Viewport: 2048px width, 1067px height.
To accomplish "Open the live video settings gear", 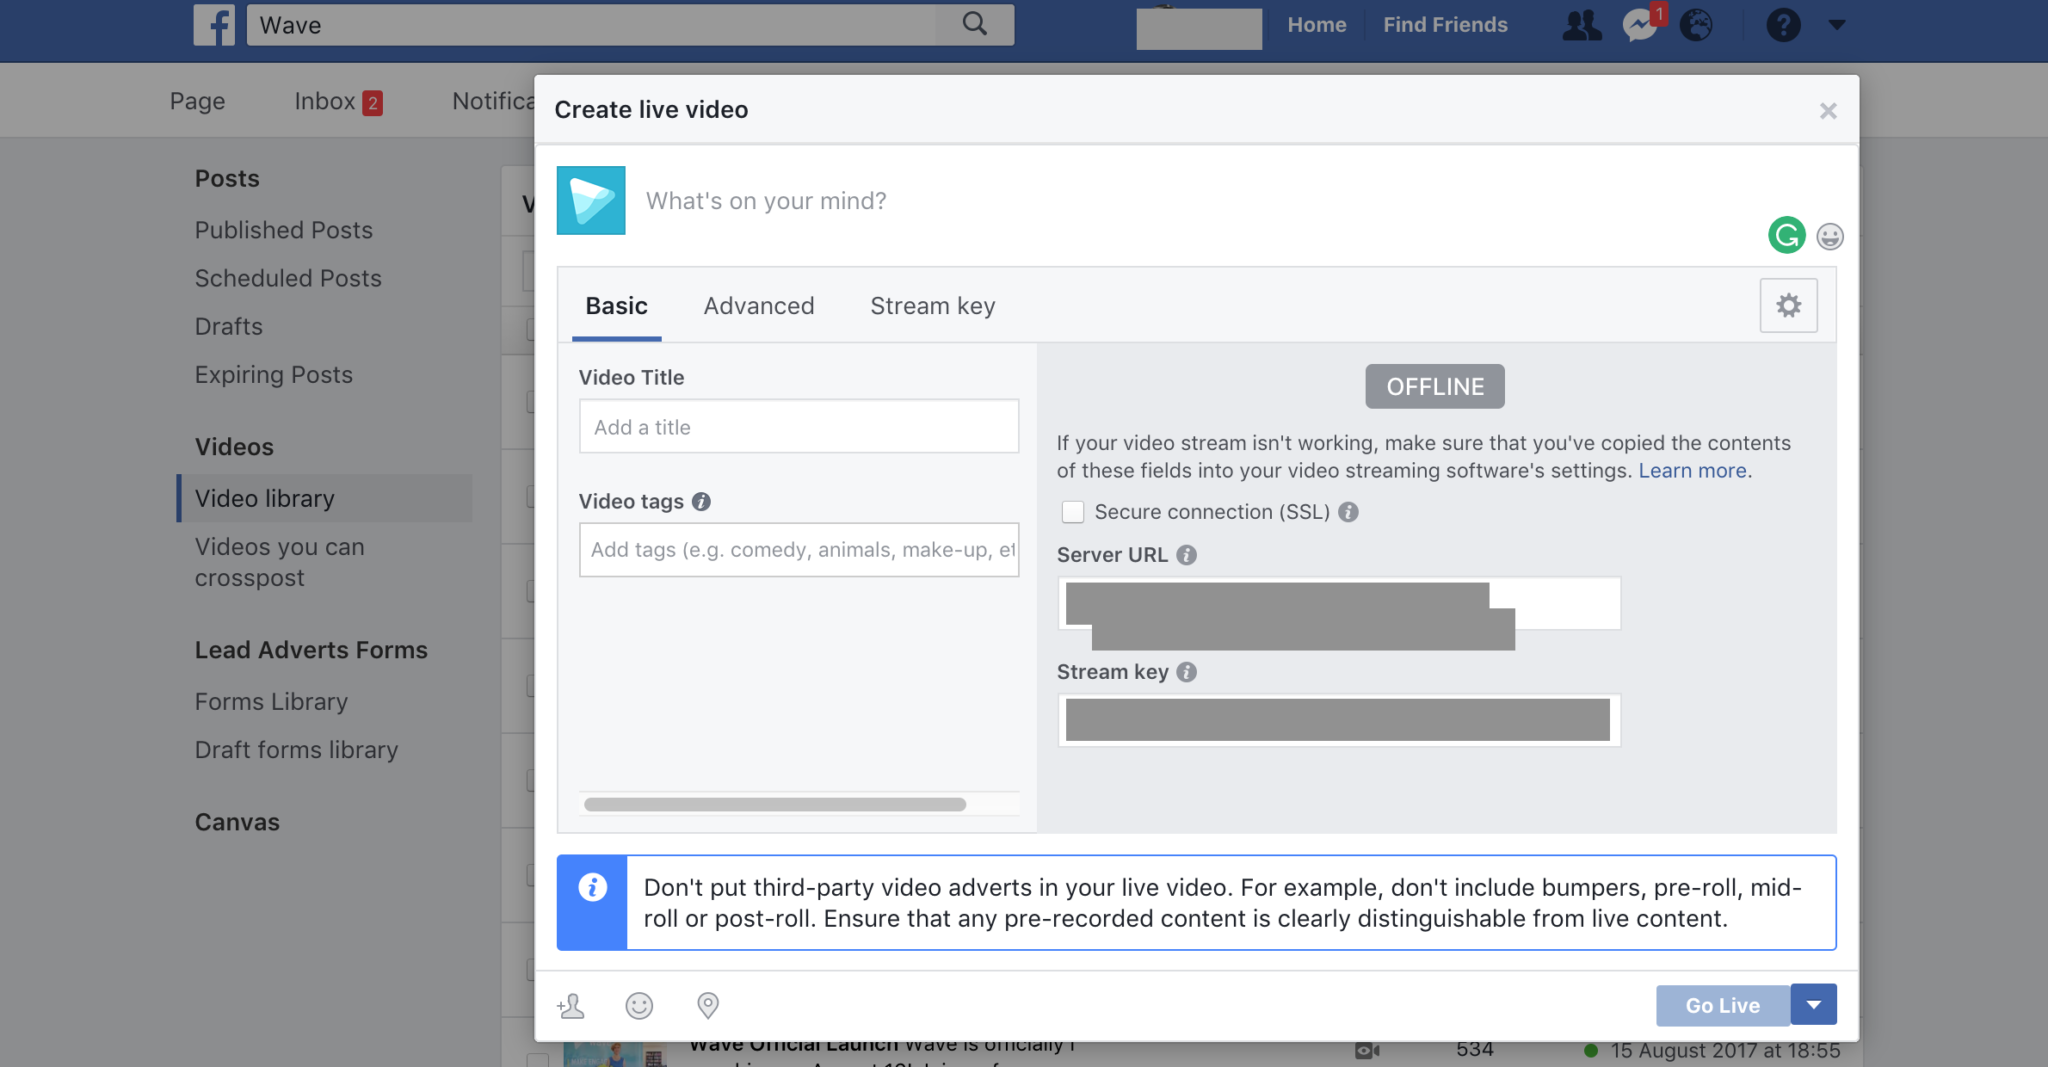I will [1789, 306].
